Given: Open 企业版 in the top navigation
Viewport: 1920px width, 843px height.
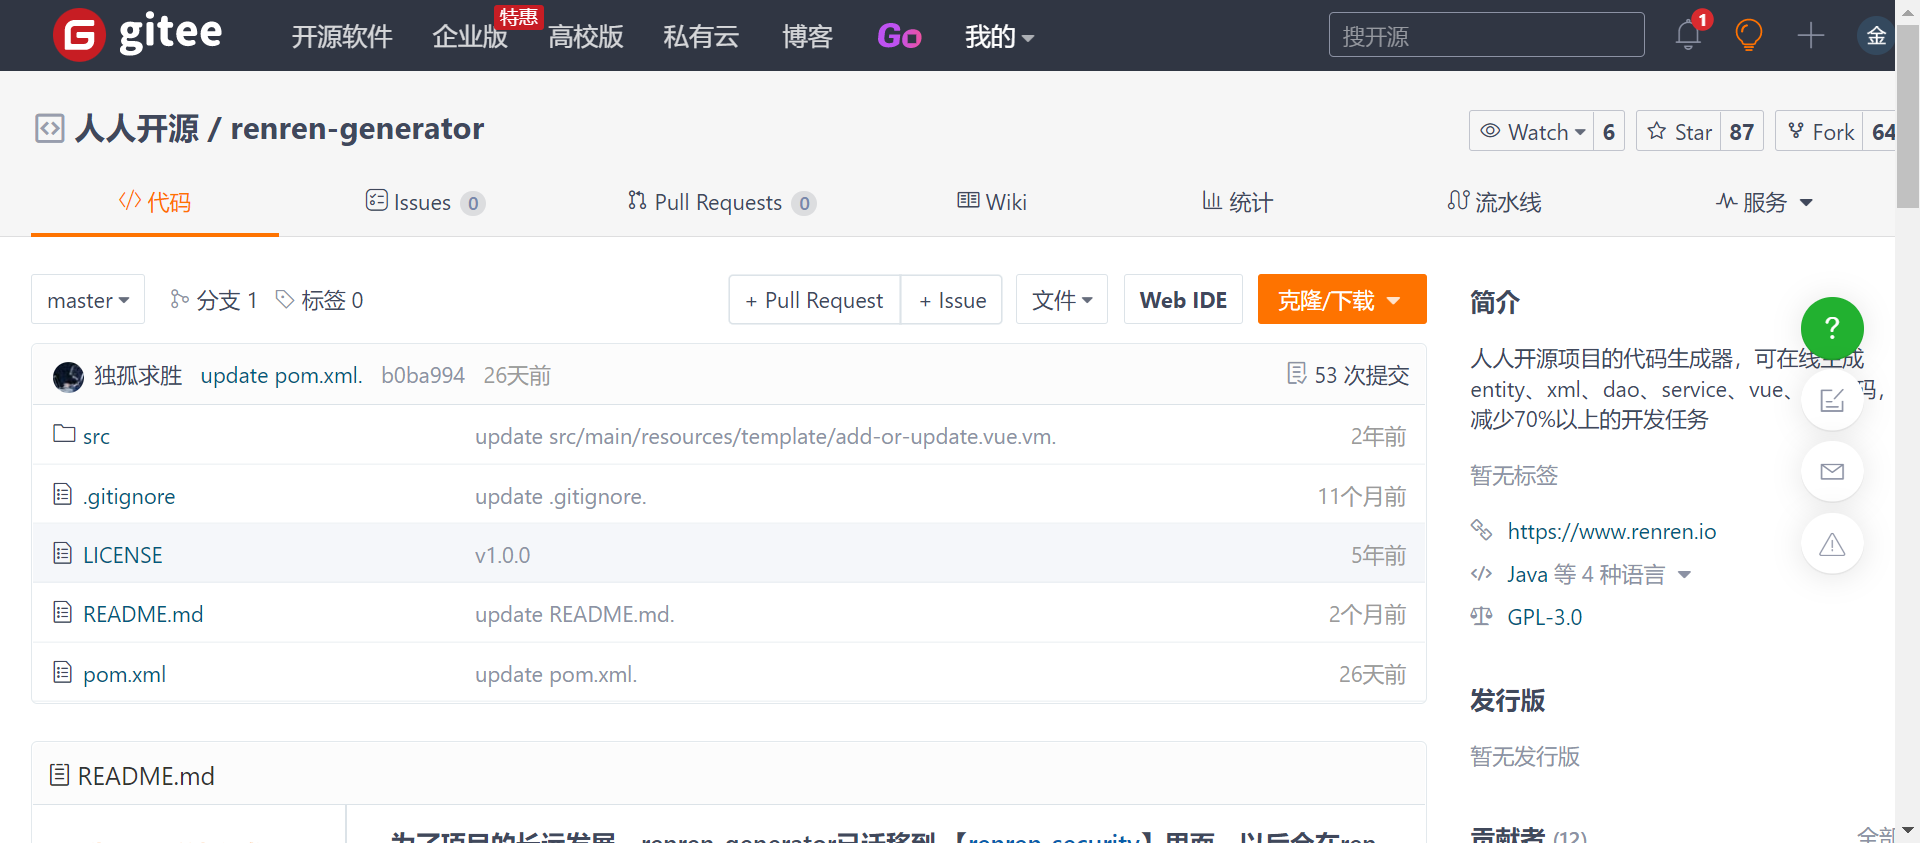Looking at the screenshot, I should [x=470, y=37].
